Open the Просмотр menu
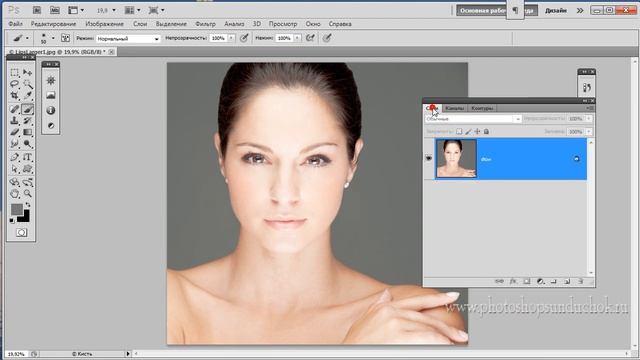The height and width of the screenshot is (360, 640). 283,24
